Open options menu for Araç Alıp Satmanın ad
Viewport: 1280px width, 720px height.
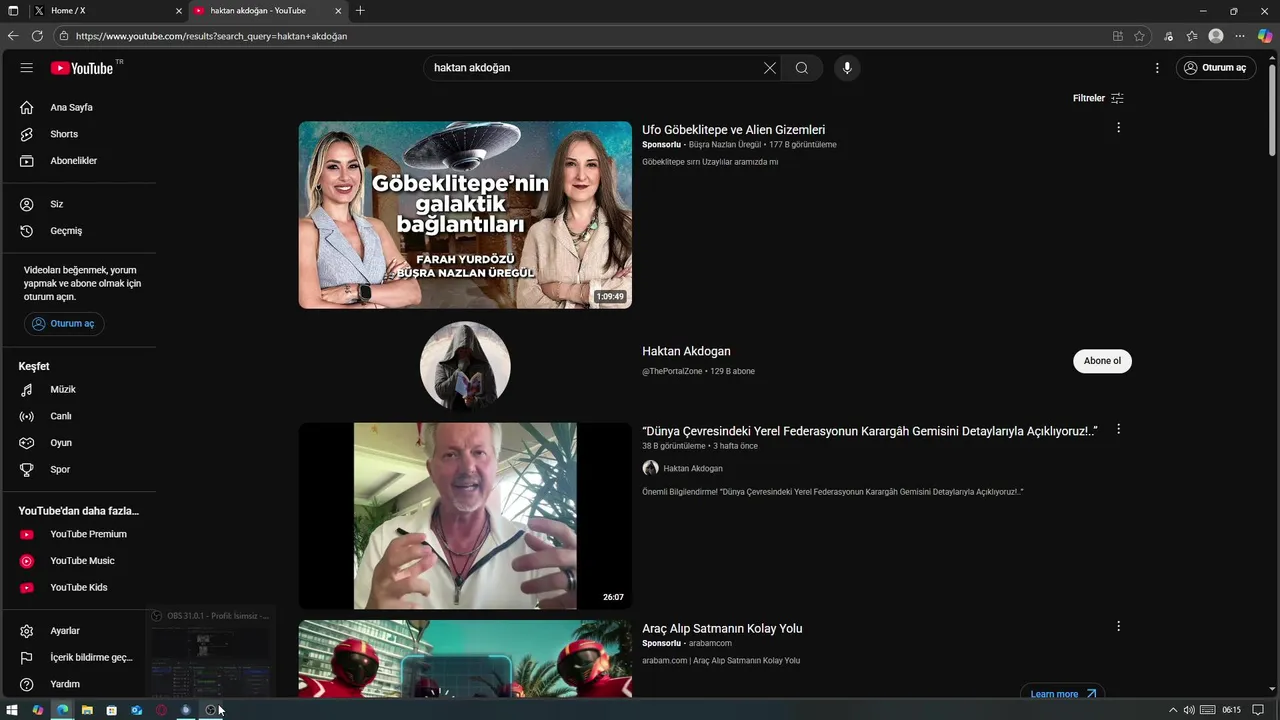click(x=1118, y=626)
